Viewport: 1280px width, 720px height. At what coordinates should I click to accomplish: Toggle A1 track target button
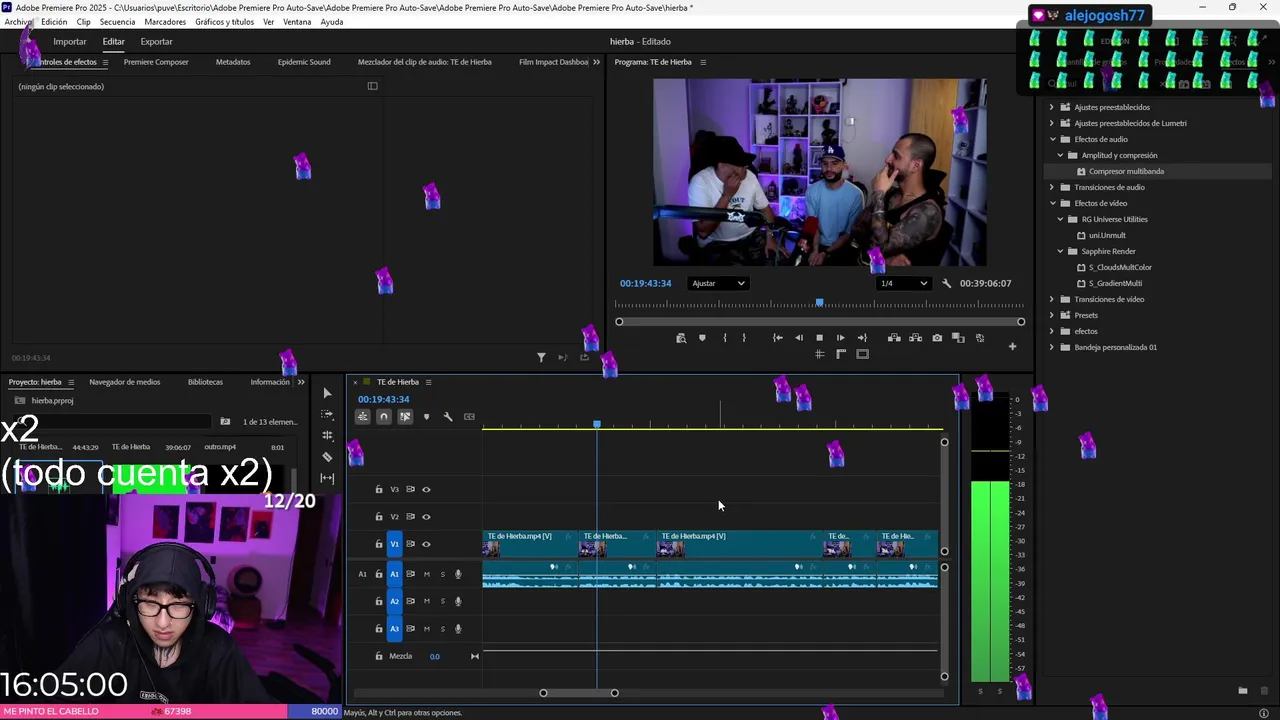point(394,574)
